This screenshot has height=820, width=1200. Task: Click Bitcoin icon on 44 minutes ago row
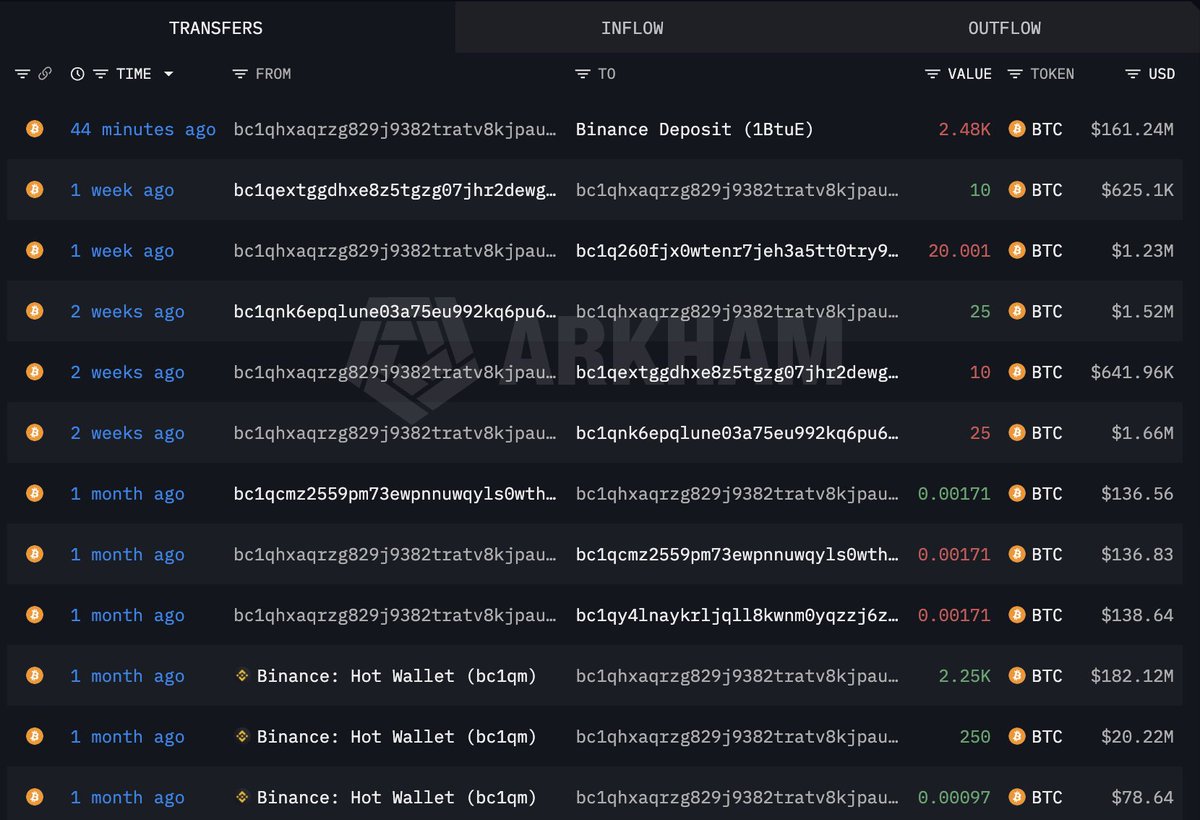(35, 128)
